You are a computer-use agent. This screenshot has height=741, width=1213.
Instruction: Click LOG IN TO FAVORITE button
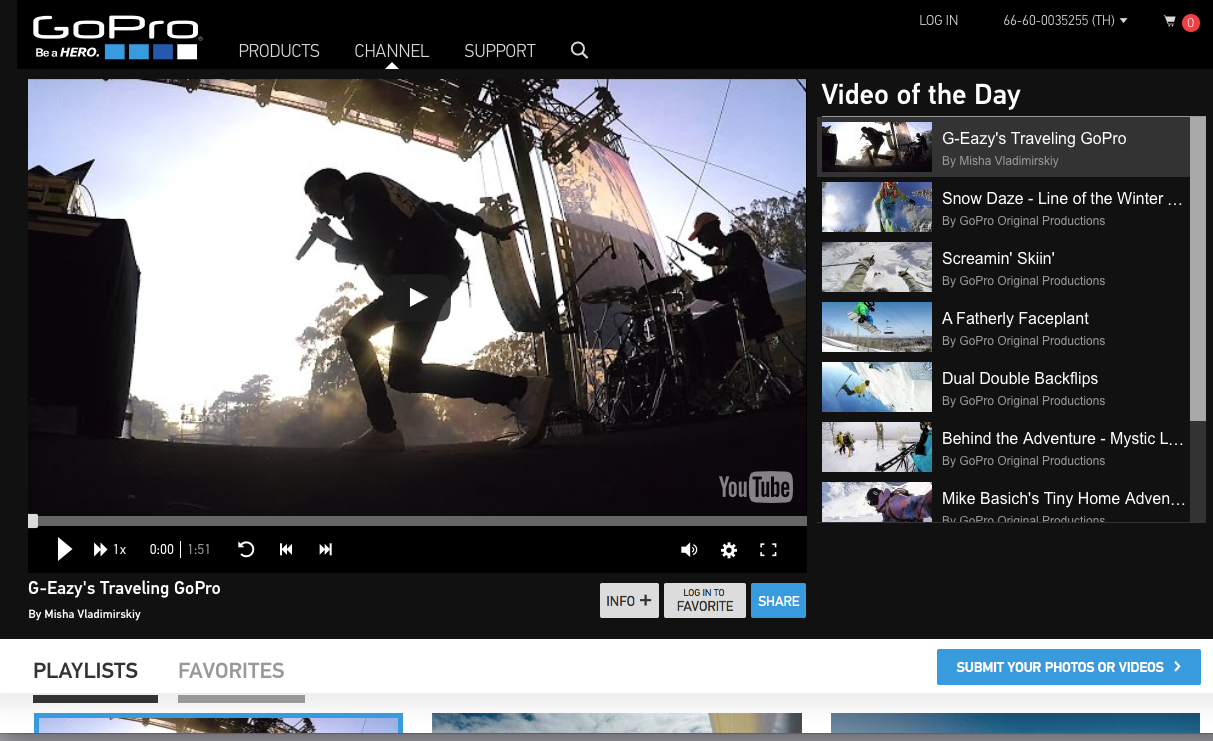click(705, 601)
